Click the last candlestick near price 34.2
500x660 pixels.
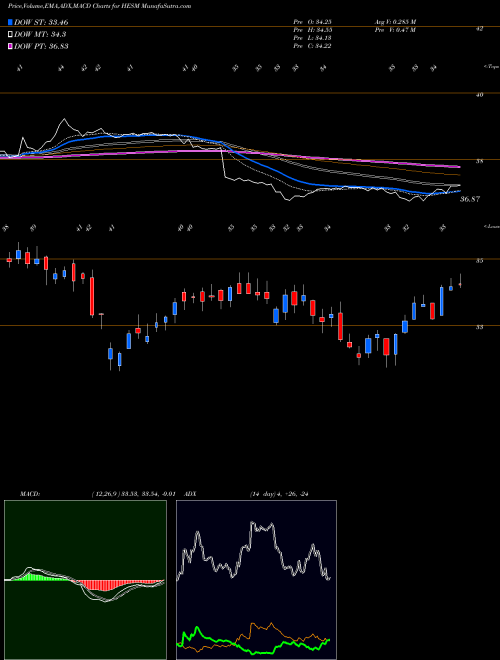pyautogui.click(x=460, y=285)
